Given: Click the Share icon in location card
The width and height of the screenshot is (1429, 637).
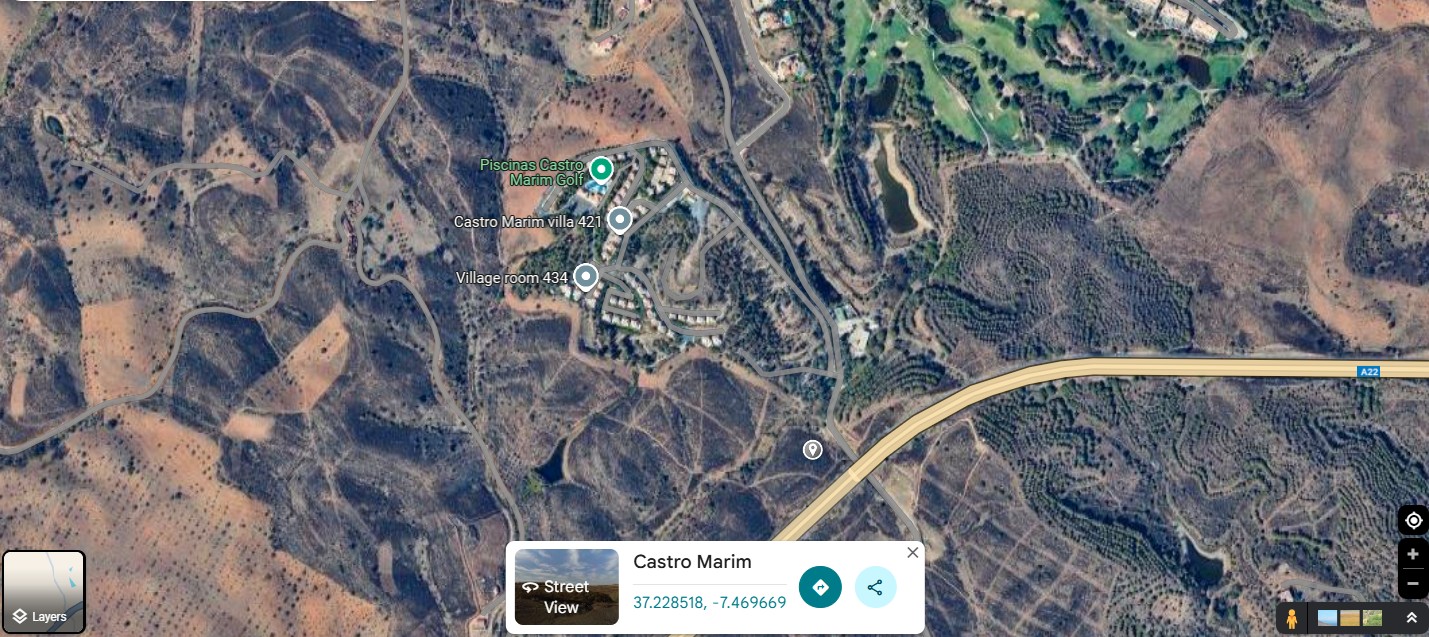Looking at the screenshot, I should click(x=875, y=587).
